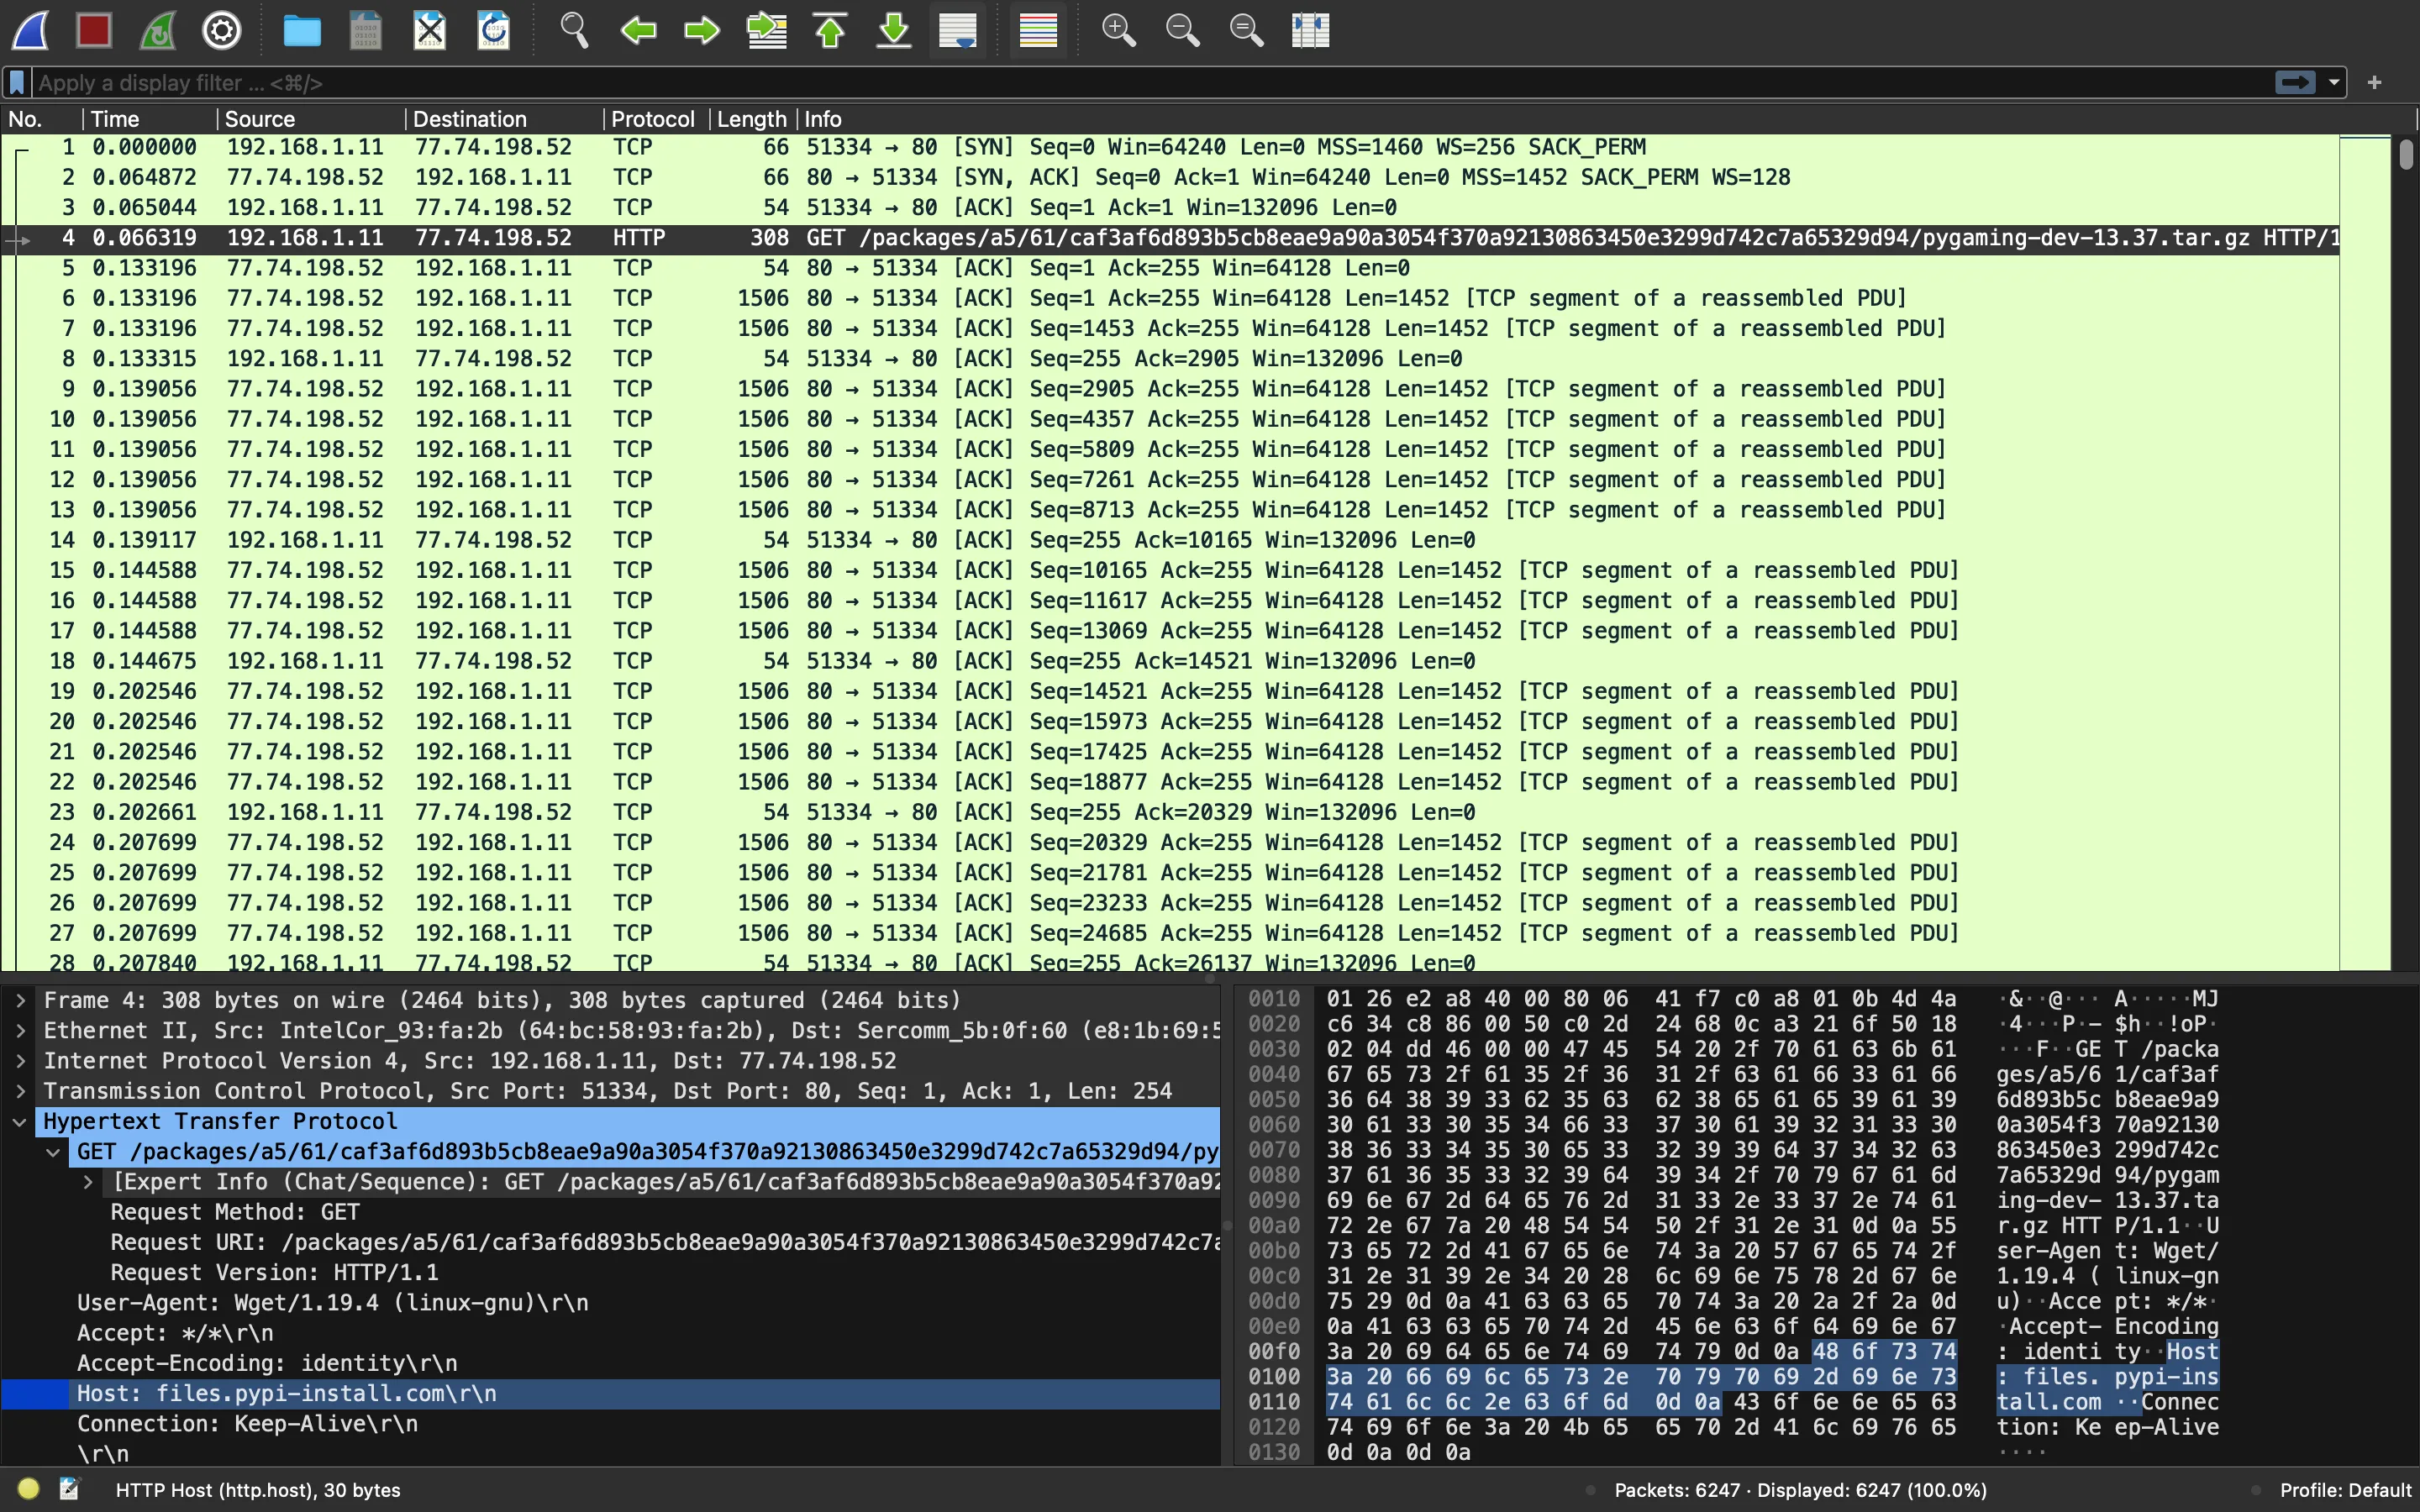This screenshot has height=1512, width=2420.
Task: Expand Expert Info Chat/Sequence row
Action: point(88,1181)
